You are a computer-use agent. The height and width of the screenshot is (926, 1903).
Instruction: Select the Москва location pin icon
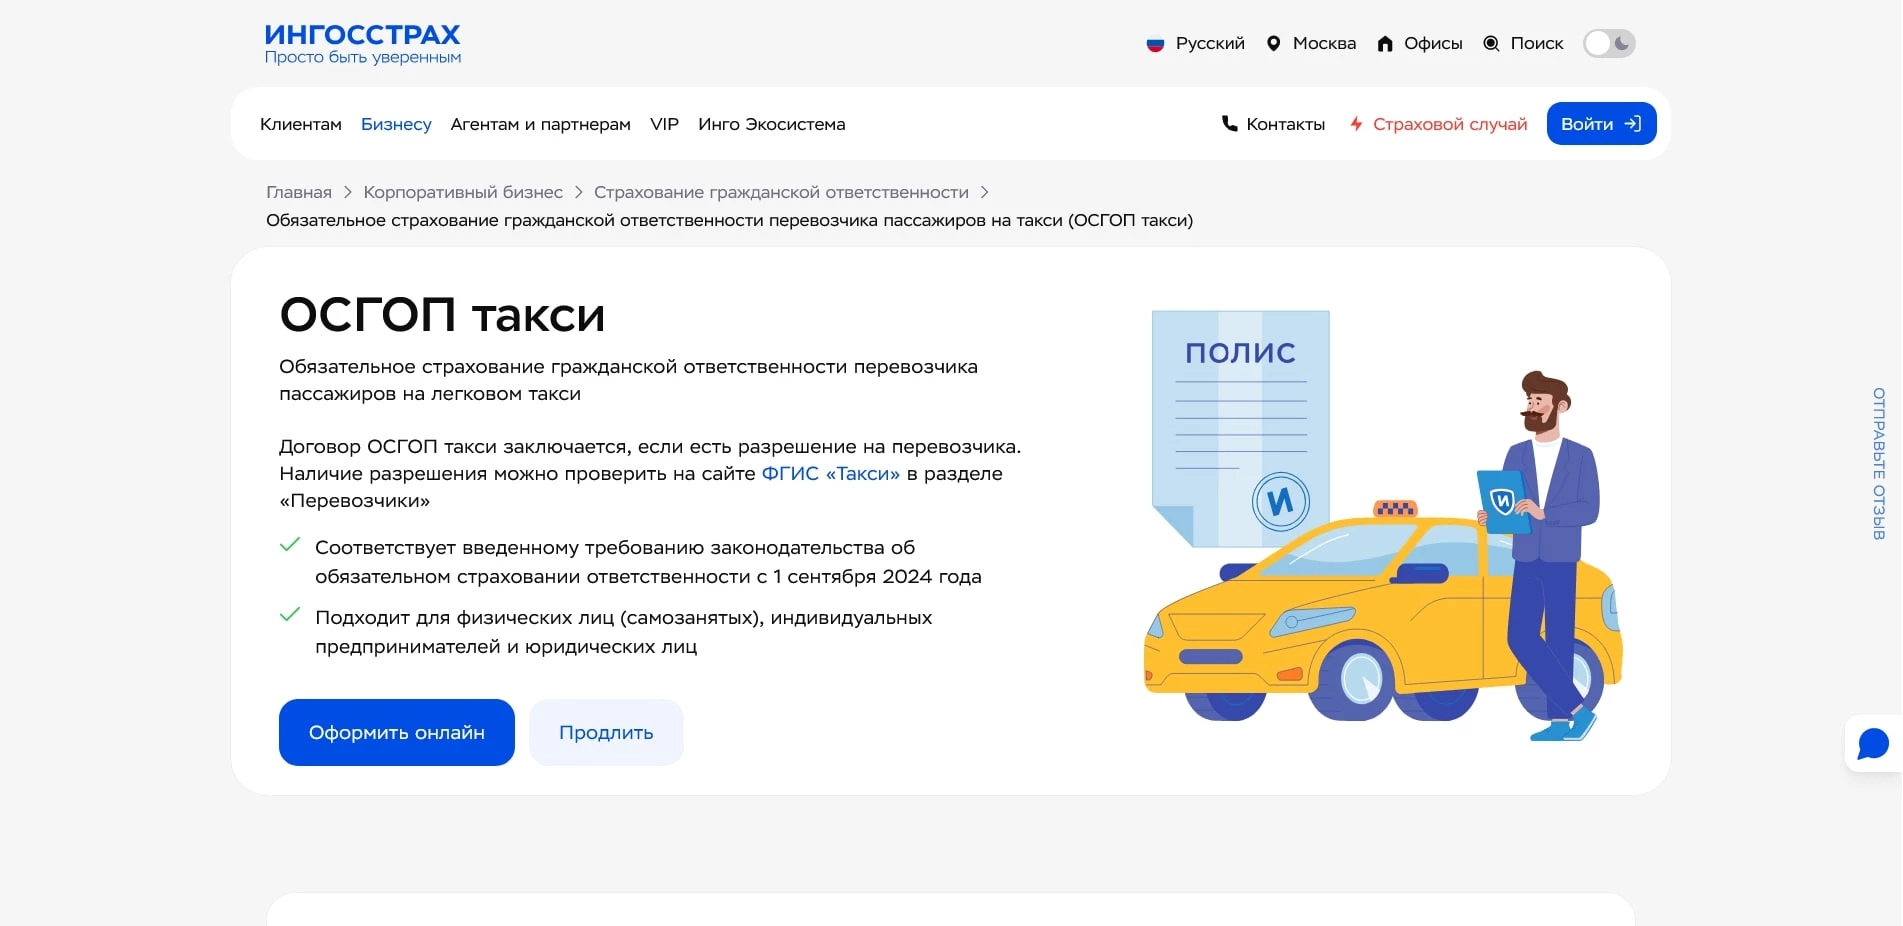click(x=1273, y=43)
